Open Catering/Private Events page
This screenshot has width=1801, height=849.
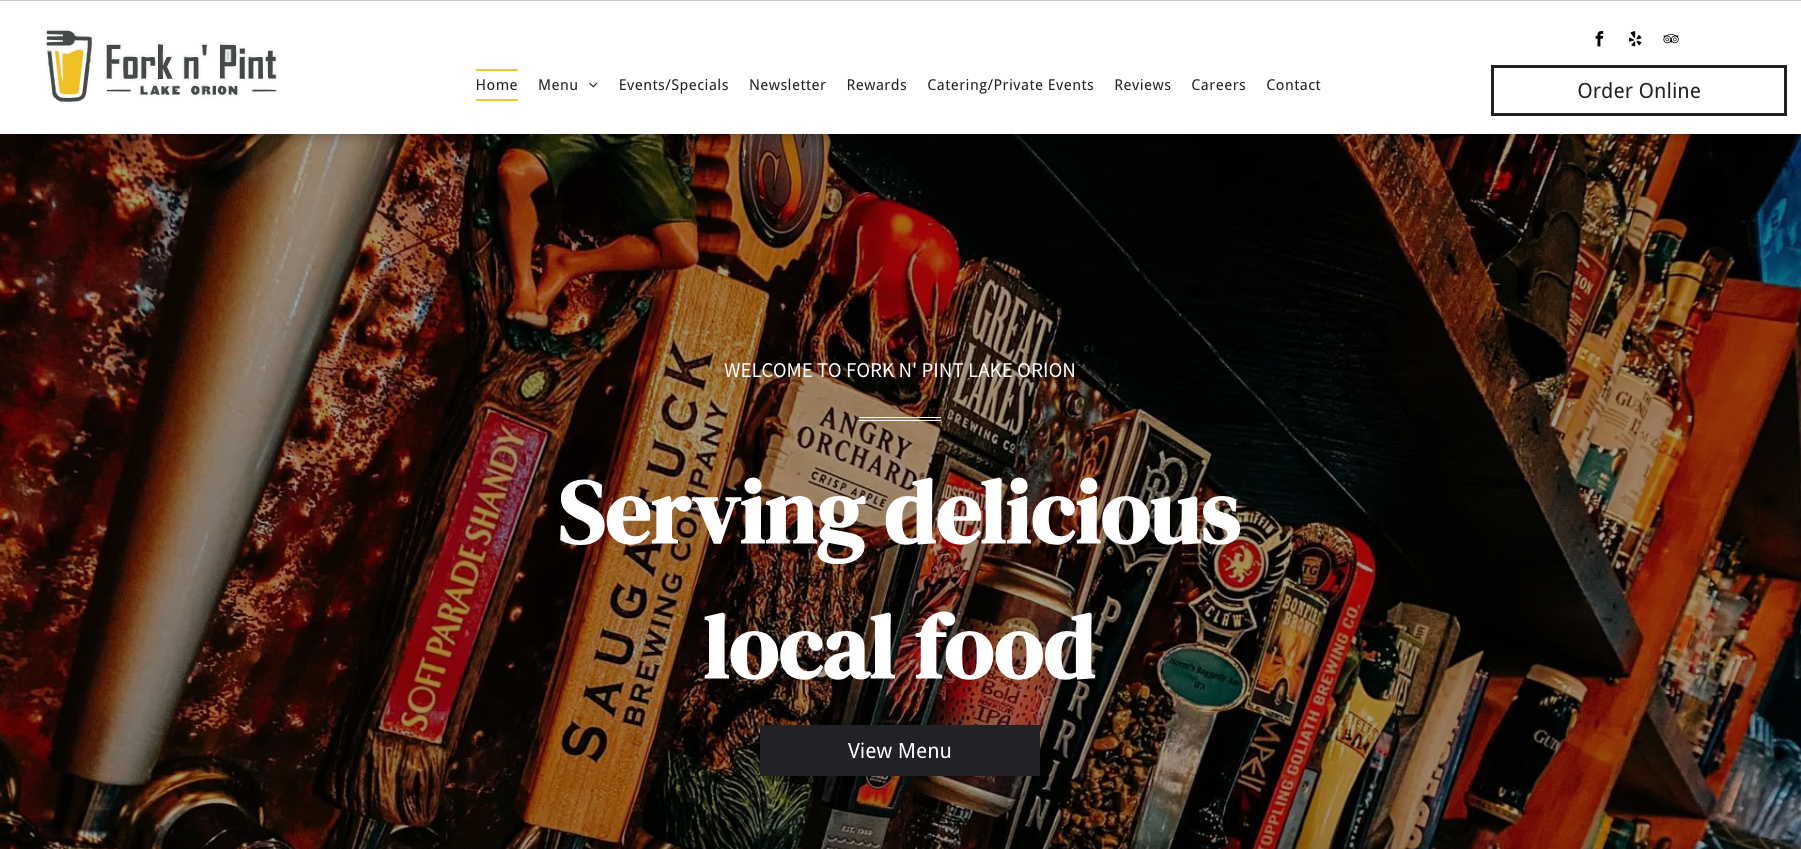click(1010, 85)
